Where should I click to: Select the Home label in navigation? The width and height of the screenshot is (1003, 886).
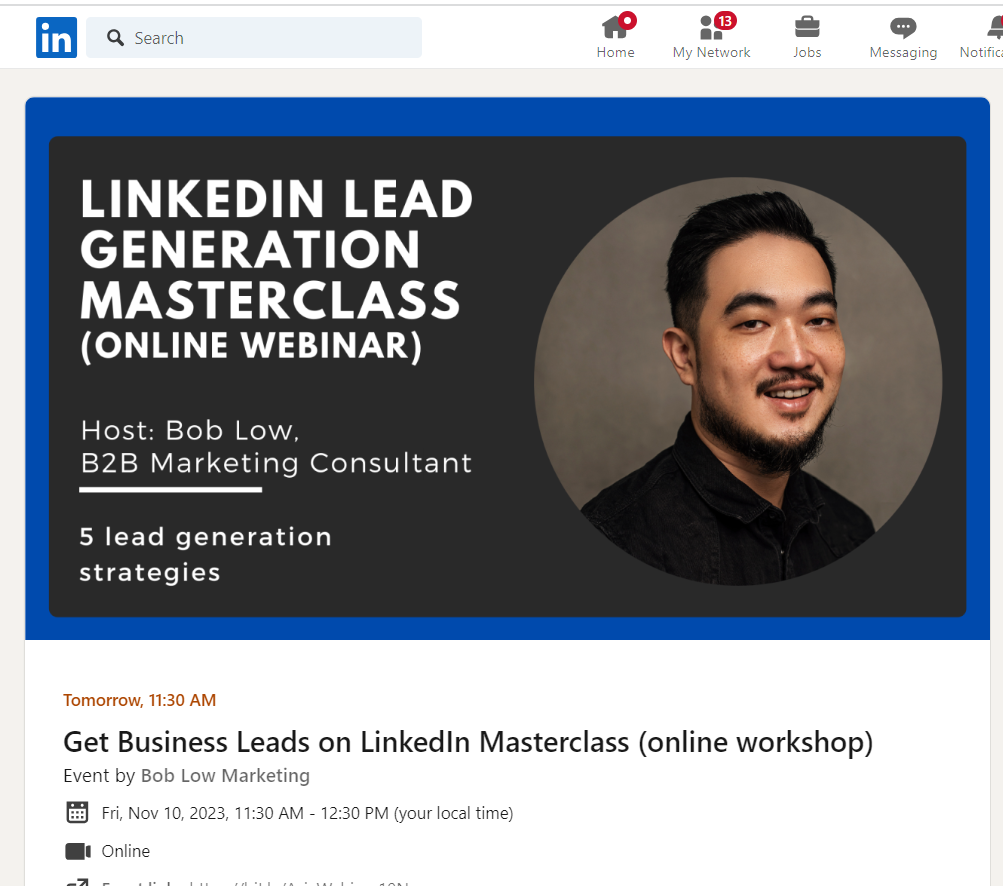615,52
